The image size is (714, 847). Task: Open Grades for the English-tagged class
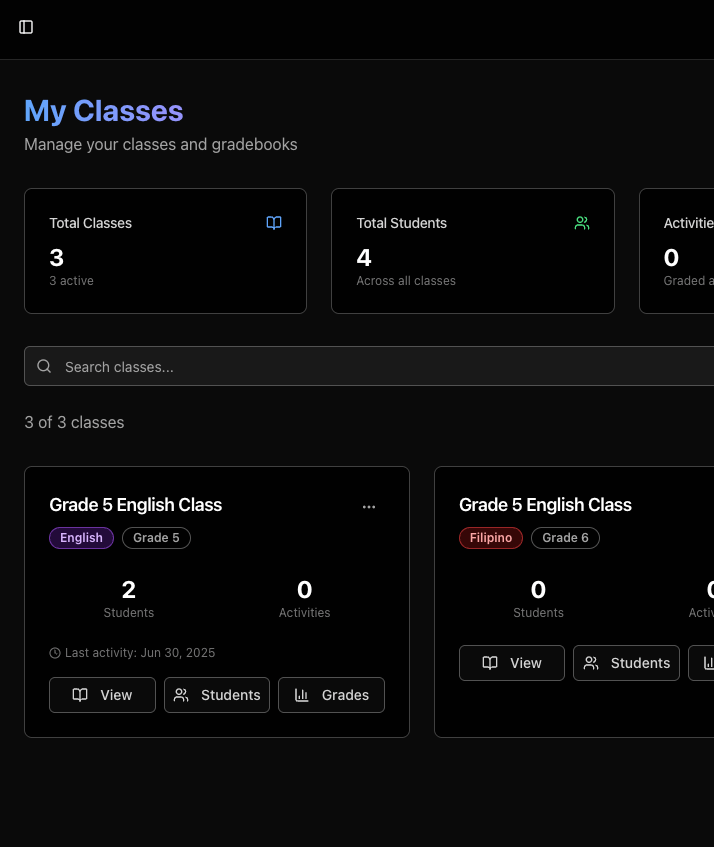[331, 695]
